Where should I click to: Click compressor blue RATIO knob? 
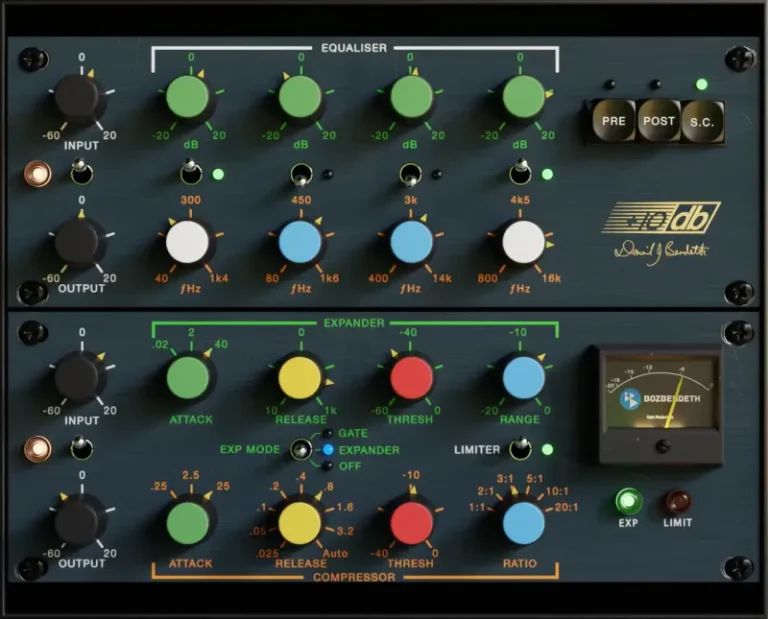click(524, 523)
